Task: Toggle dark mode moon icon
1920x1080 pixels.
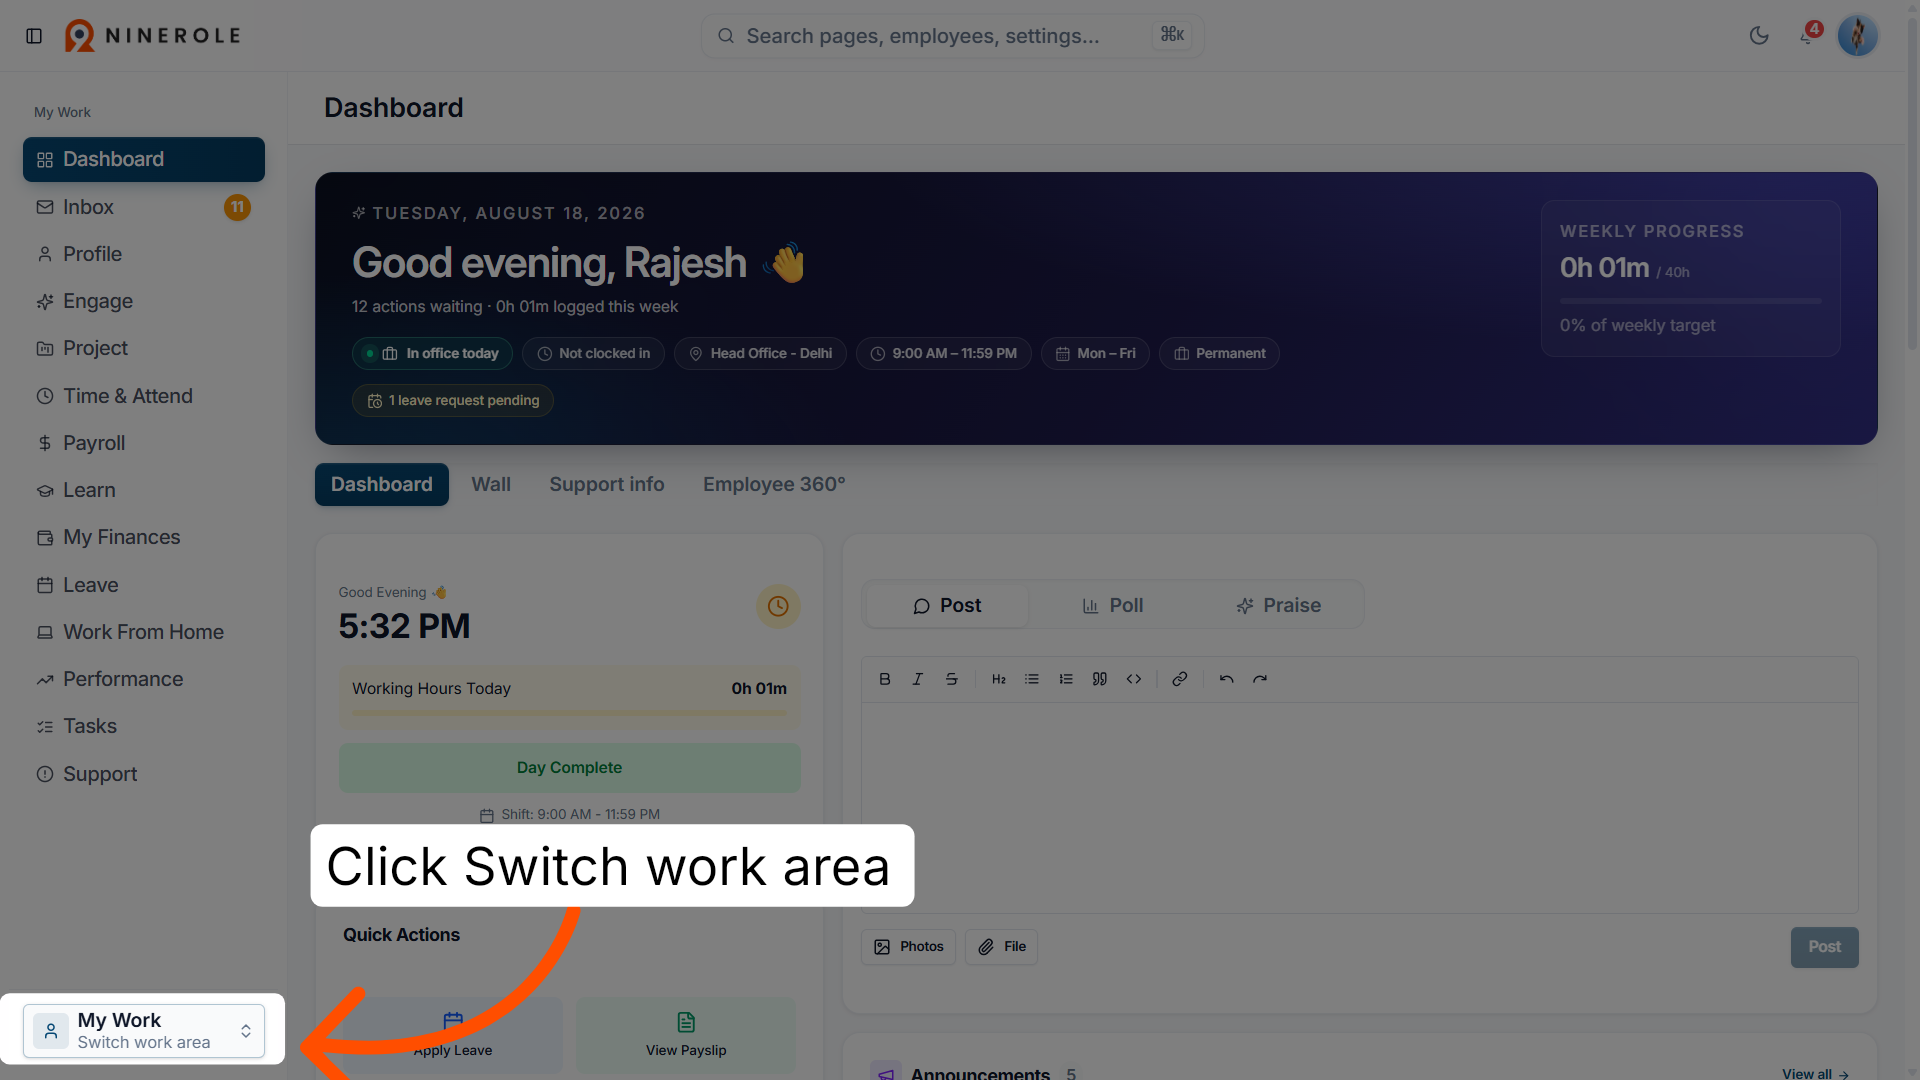Action: pyautogui.click(x=1759, y=36)
